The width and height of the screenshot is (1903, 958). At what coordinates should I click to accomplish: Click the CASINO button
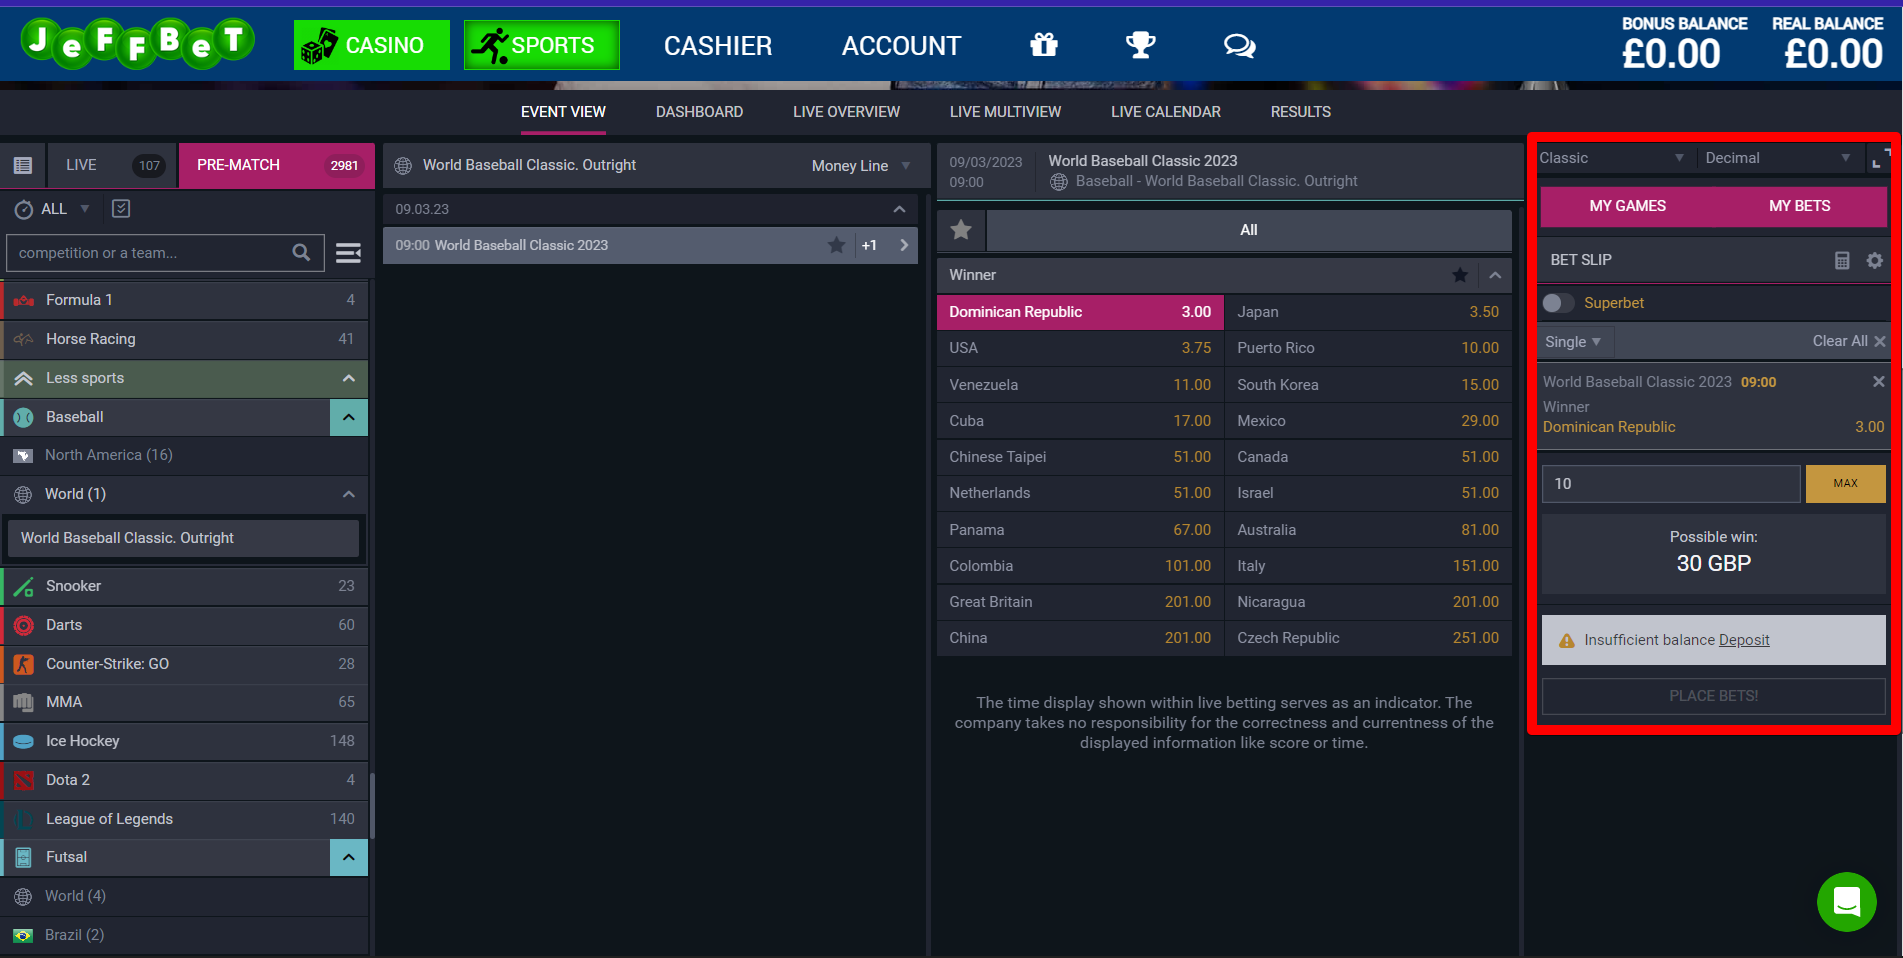[372, 45]
